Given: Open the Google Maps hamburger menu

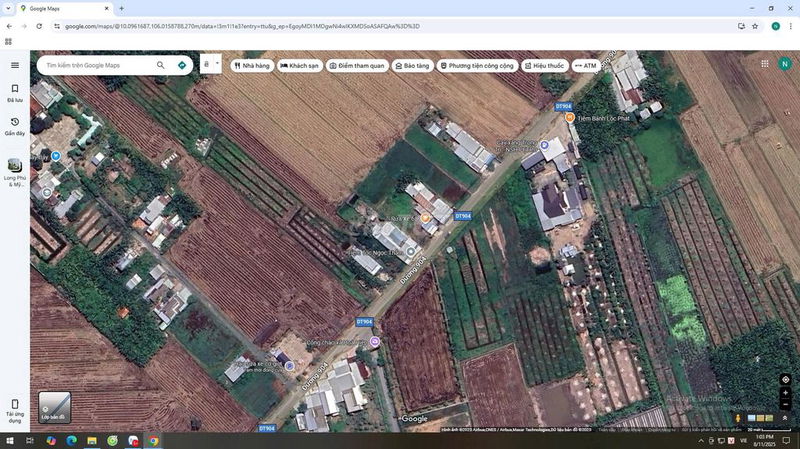Looking at the screenshot, I should point(15,65).
